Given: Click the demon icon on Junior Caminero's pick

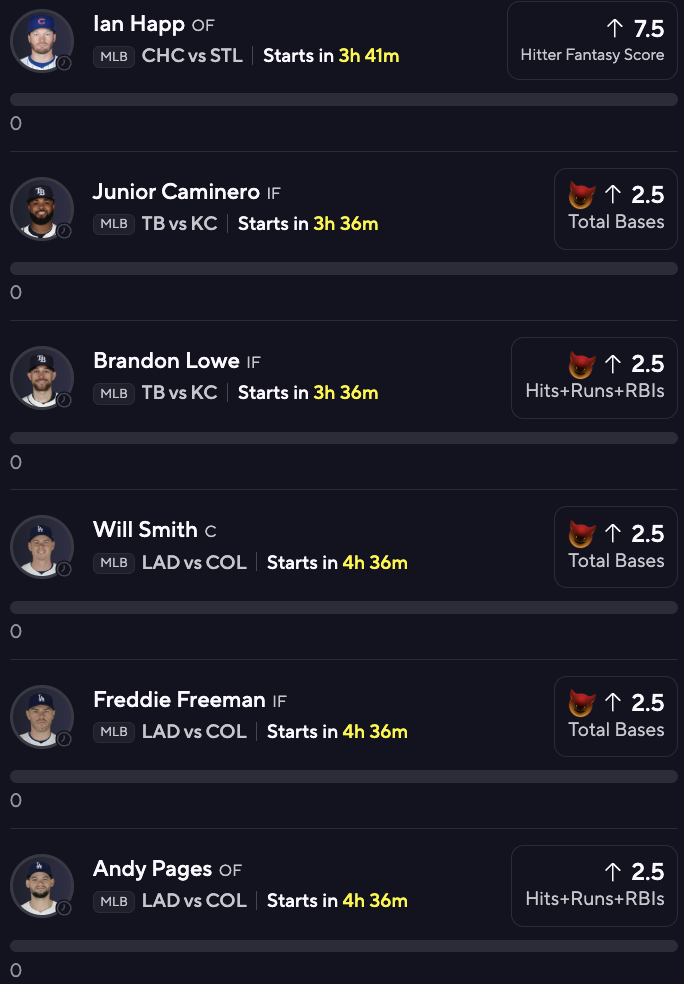Looking at the screenshot, I should click(581, 194).
